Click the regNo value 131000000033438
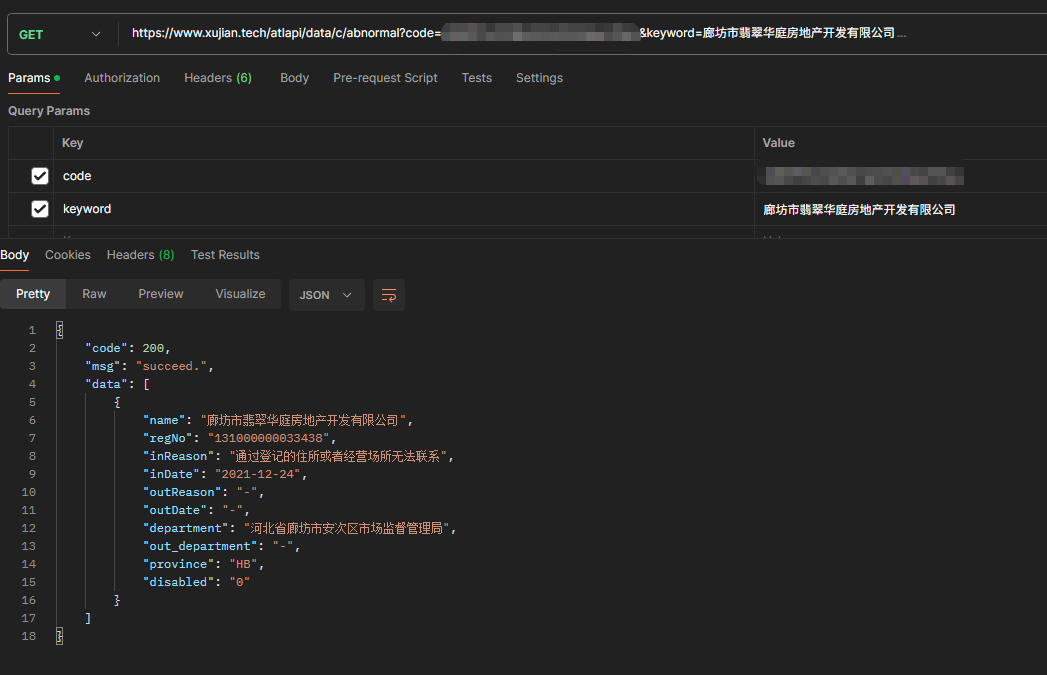 pos(269,438)
